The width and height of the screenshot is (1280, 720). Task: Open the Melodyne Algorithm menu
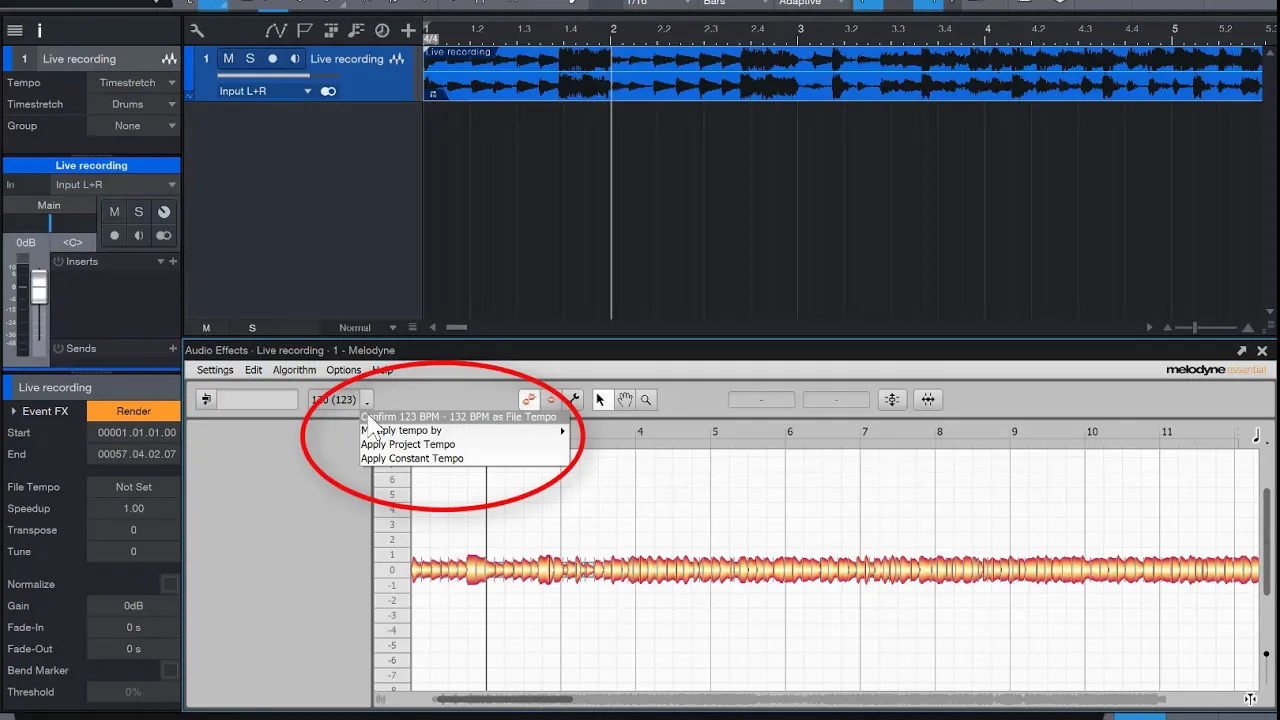click(294, 370)
